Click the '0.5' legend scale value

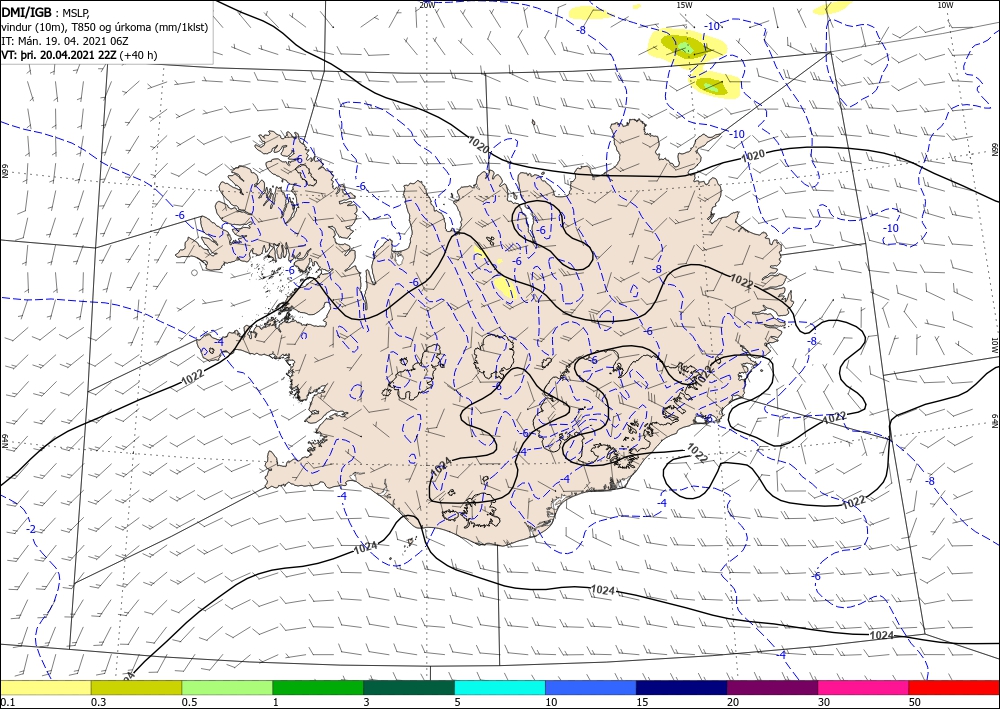tap(188, 702)
